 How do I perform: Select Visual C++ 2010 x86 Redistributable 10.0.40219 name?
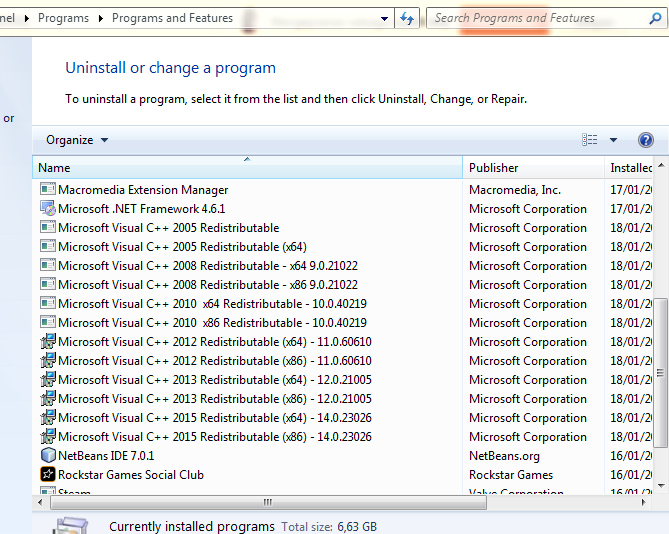(x=212, y=322)
